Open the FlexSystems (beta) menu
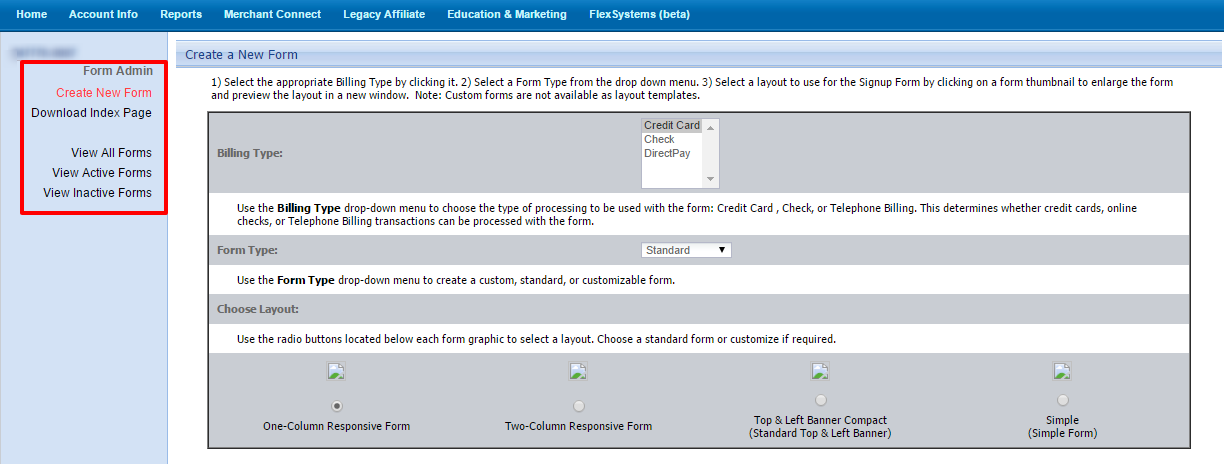 (x=639, y=14)
